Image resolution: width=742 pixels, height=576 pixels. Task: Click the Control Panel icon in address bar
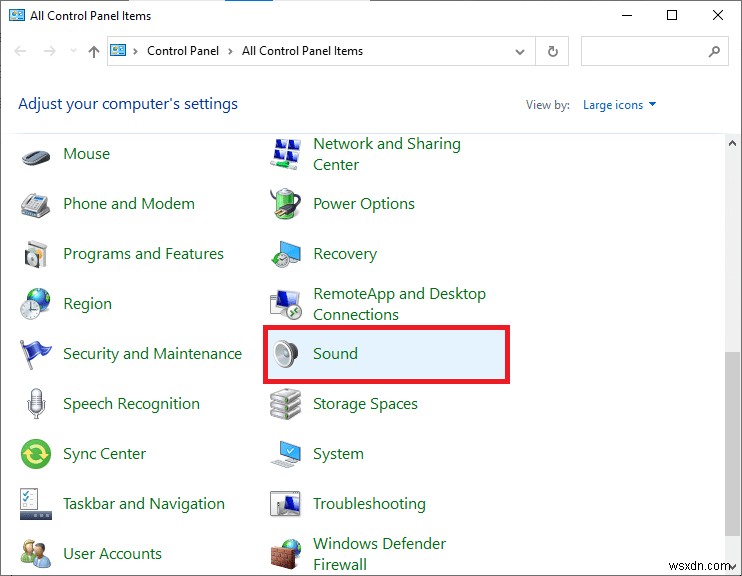pyautogui.click(x=118, y=50)
